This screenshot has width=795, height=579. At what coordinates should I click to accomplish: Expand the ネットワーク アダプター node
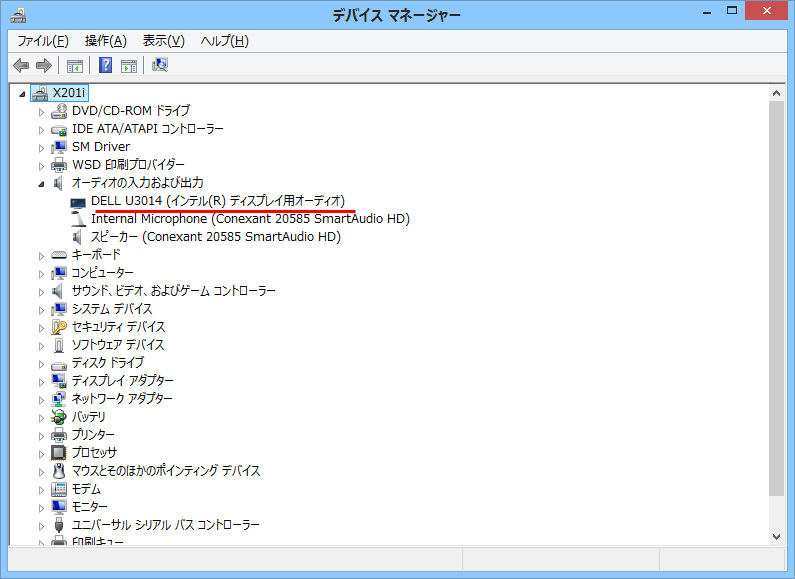[42, 399]
